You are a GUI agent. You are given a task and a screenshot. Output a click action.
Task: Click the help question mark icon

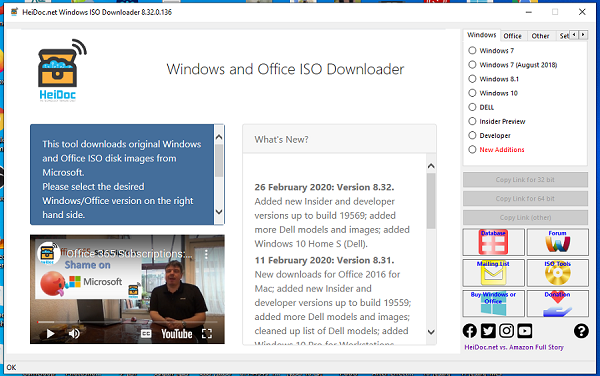581,331
